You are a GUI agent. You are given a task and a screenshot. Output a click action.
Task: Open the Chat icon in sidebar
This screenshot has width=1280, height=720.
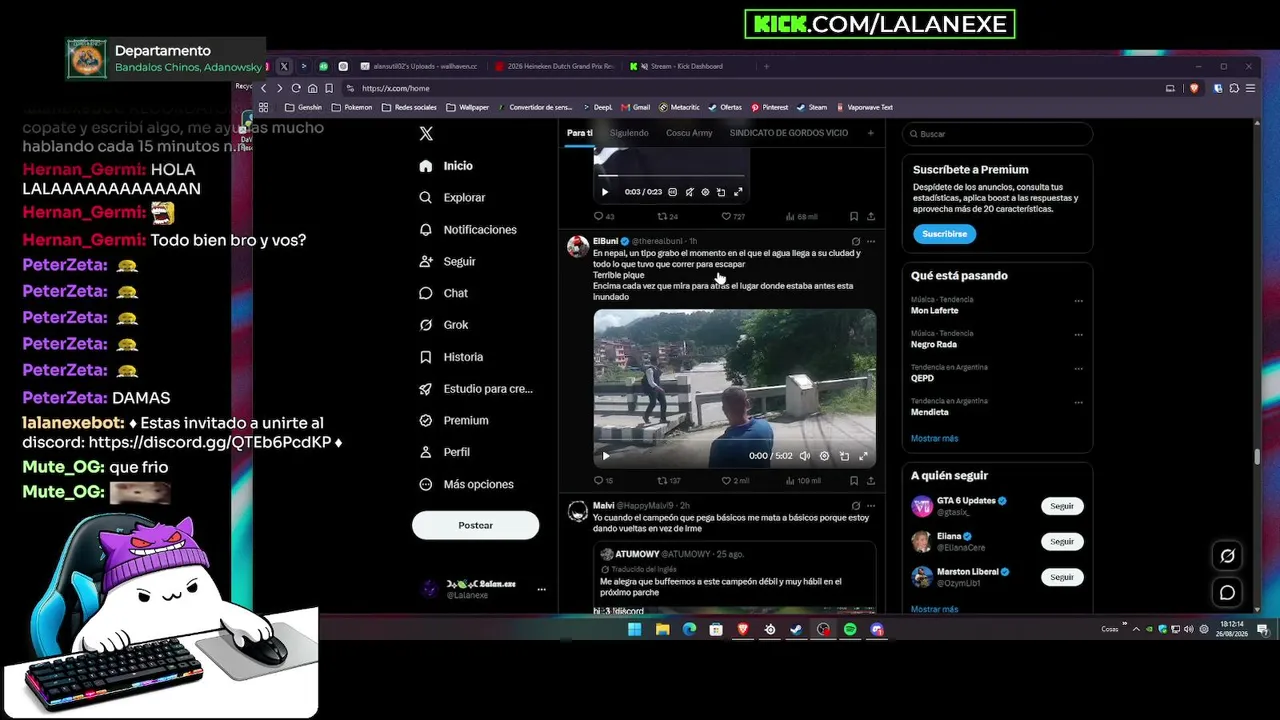[426, 293]
